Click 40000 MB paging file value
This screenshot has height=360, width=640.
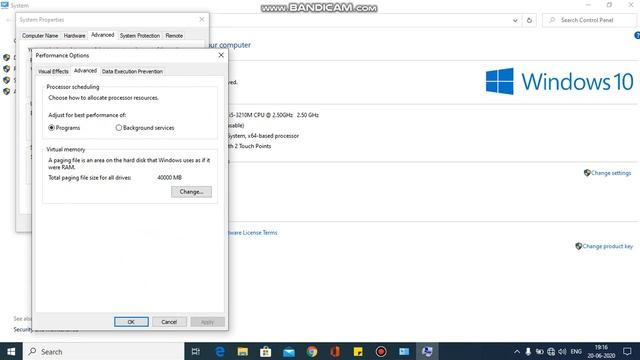tap(169, 178)
